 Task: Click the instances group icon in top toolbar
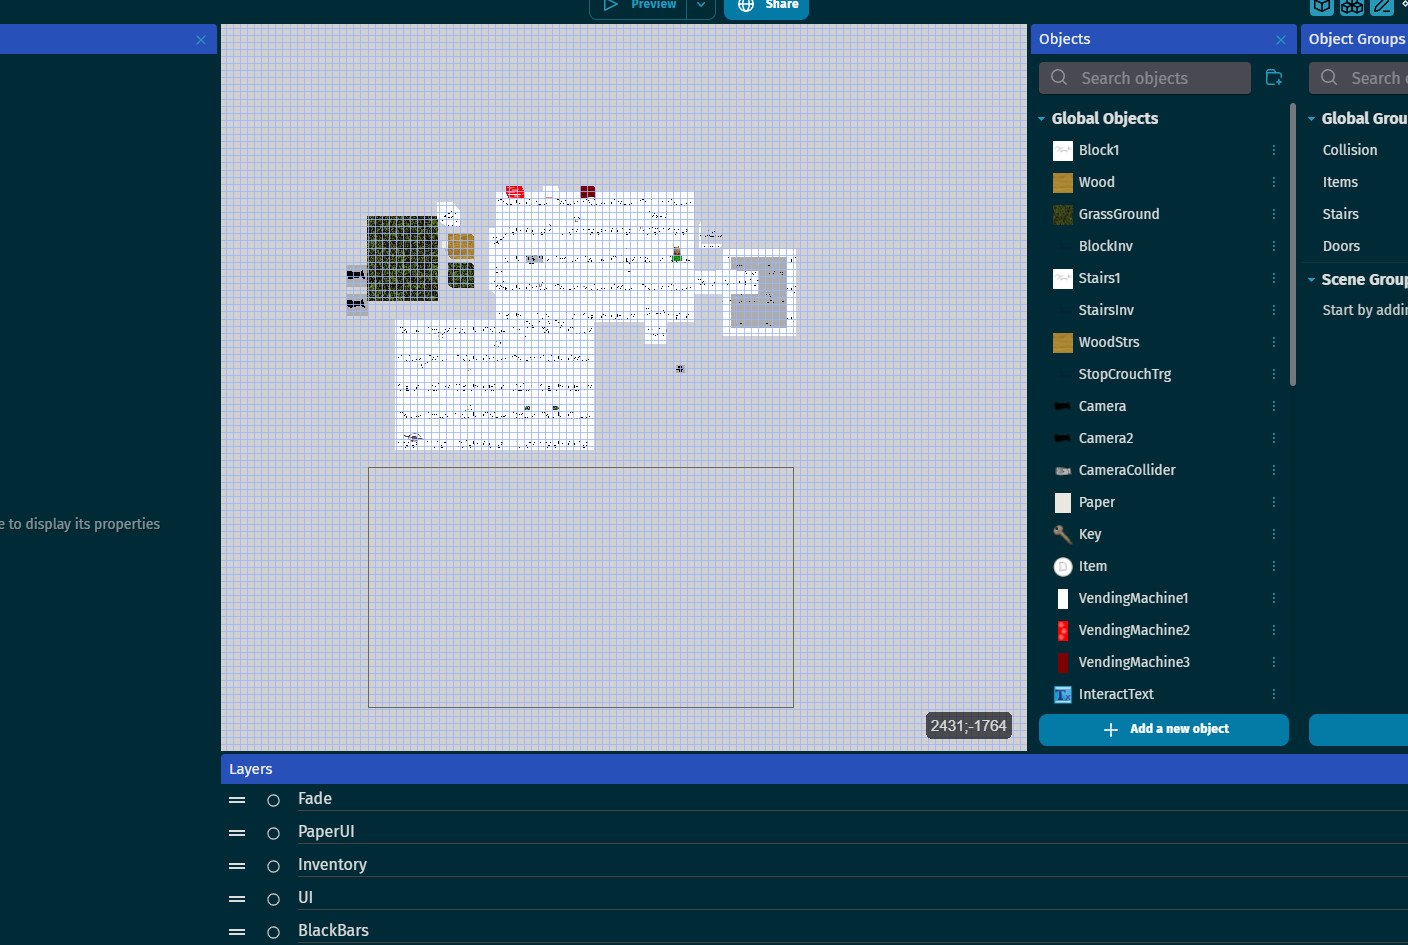(1352, 7)
